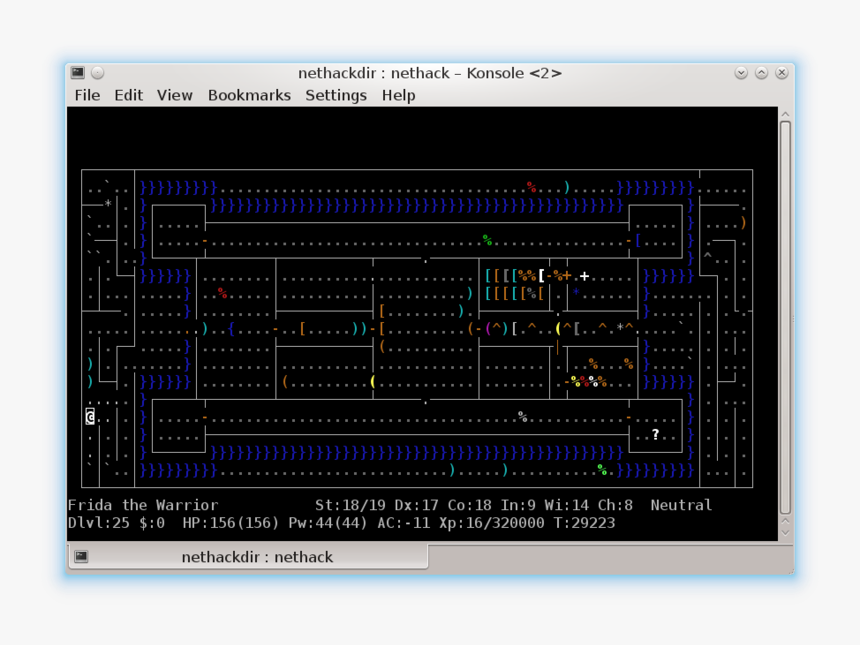Viewport: 860px width, 645px height.
Task: Click the red % item near top right
Action: (x=531, y=187)
